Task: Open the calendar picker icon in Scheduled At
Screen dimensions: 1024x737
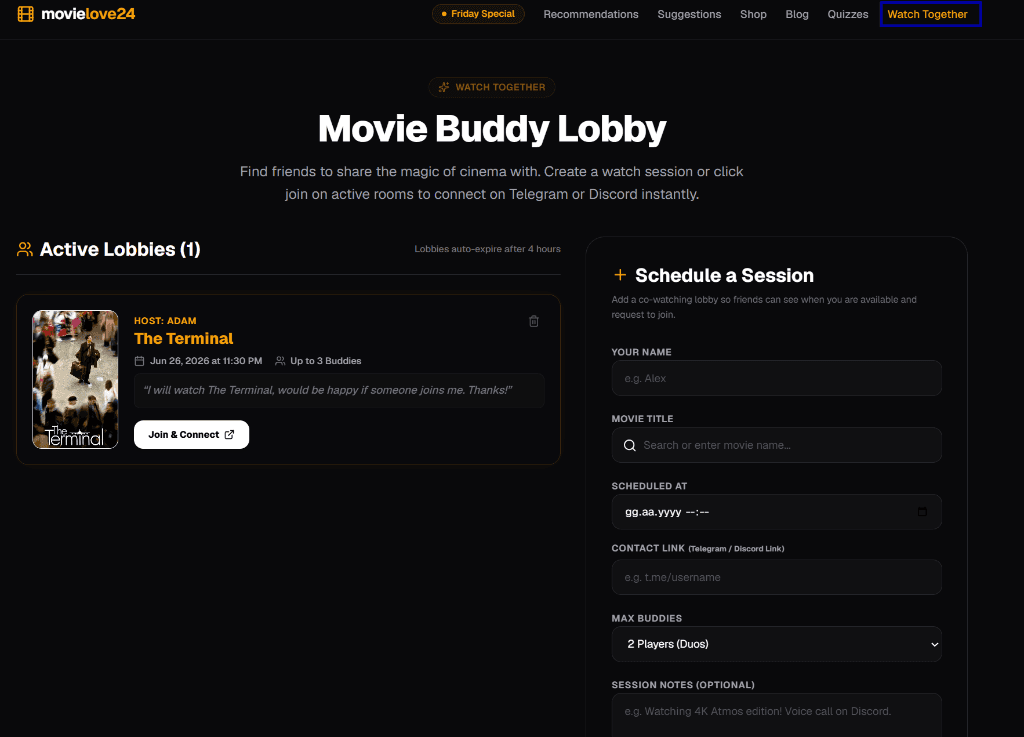Action: pos(922,512)
